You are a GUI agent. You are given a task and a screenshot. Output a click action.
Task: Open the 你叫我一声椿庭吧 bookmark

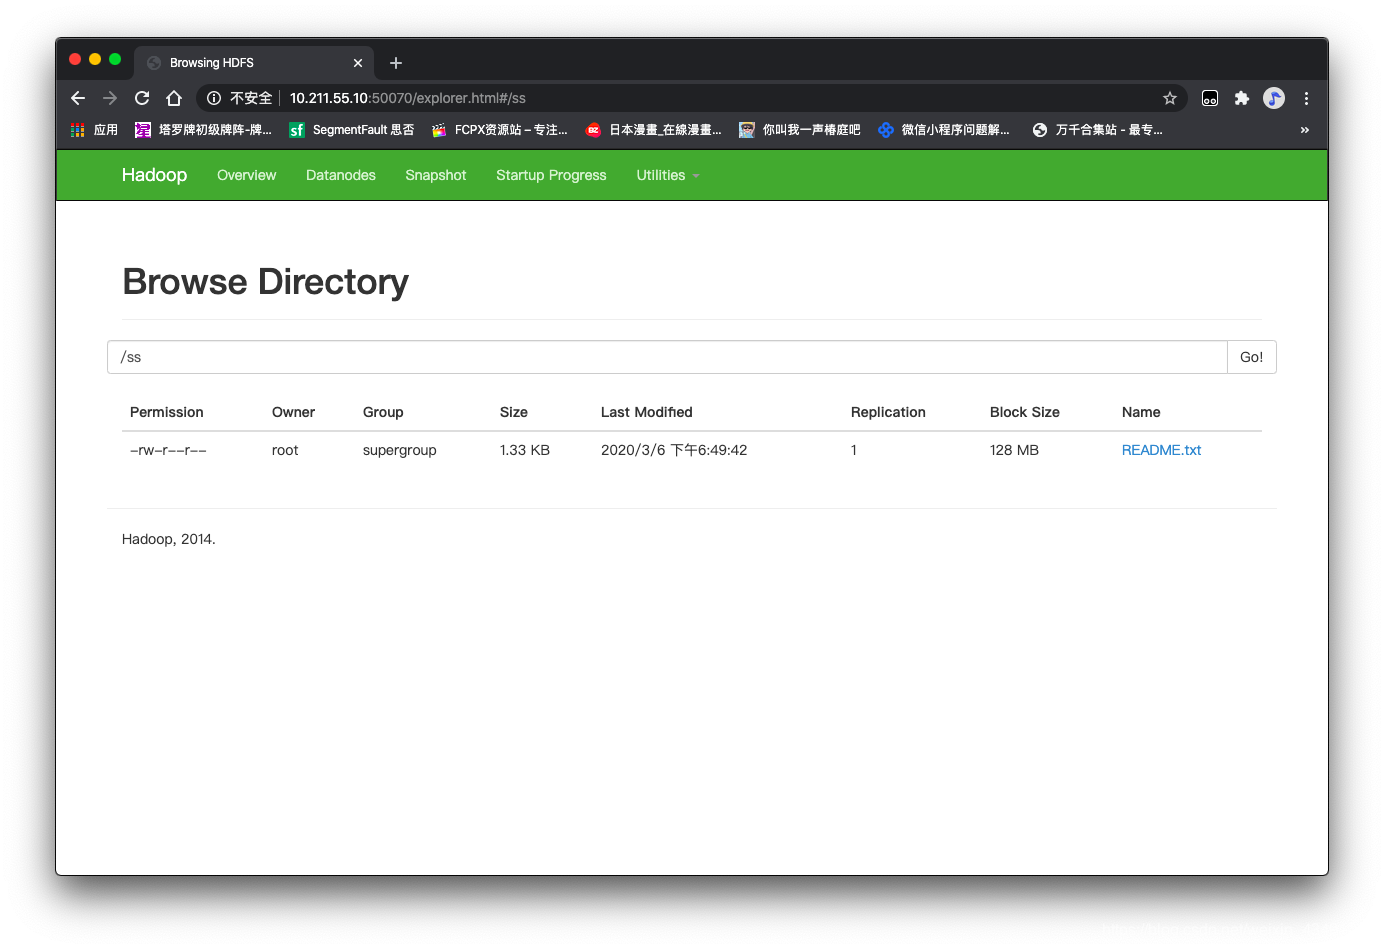(x=799, y=130)
